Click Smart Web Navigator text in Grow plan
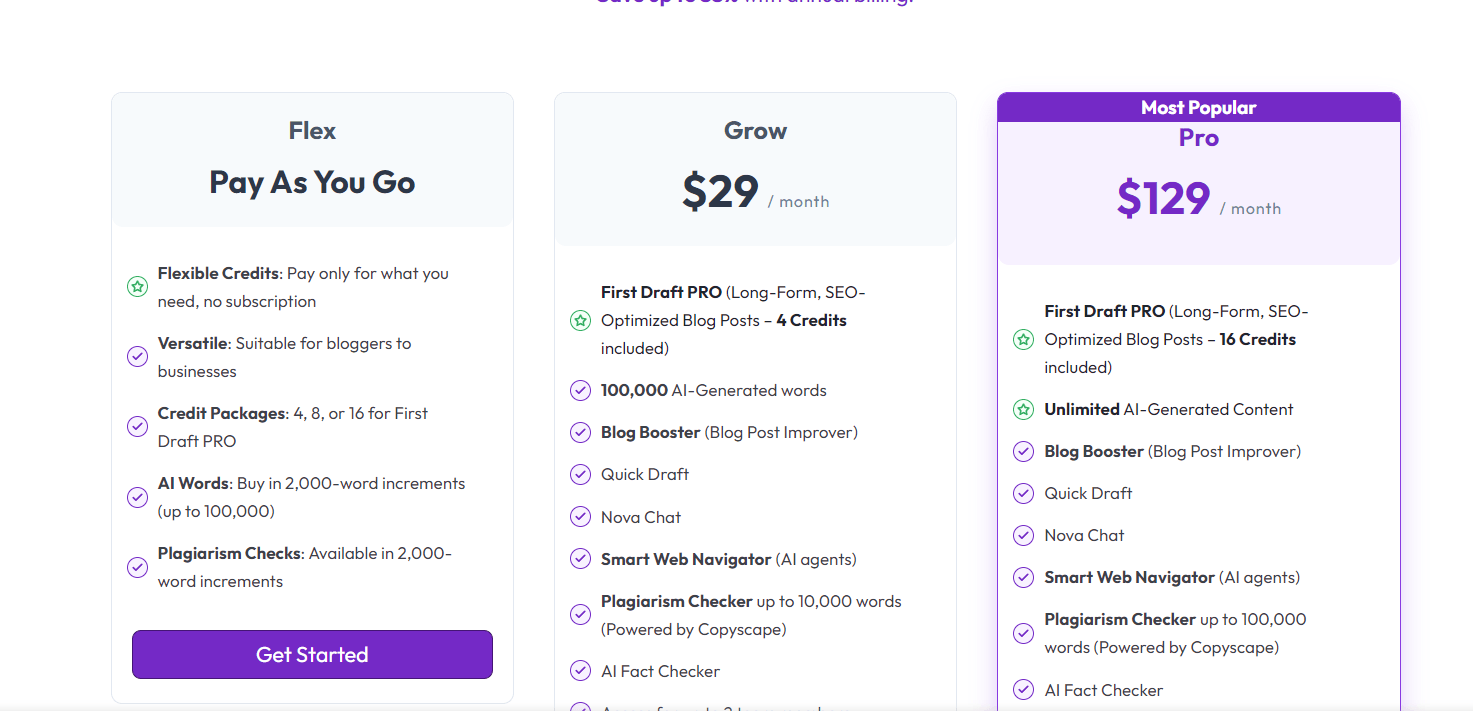The width and height of the screenshot is (1473, 715). 686,559
